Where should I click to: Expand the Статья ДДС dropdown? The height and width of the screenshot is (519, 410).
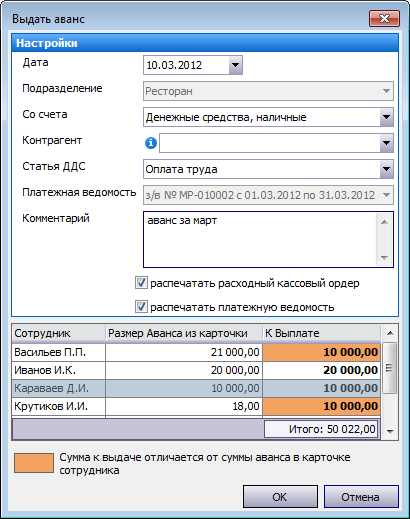[386, 169]
